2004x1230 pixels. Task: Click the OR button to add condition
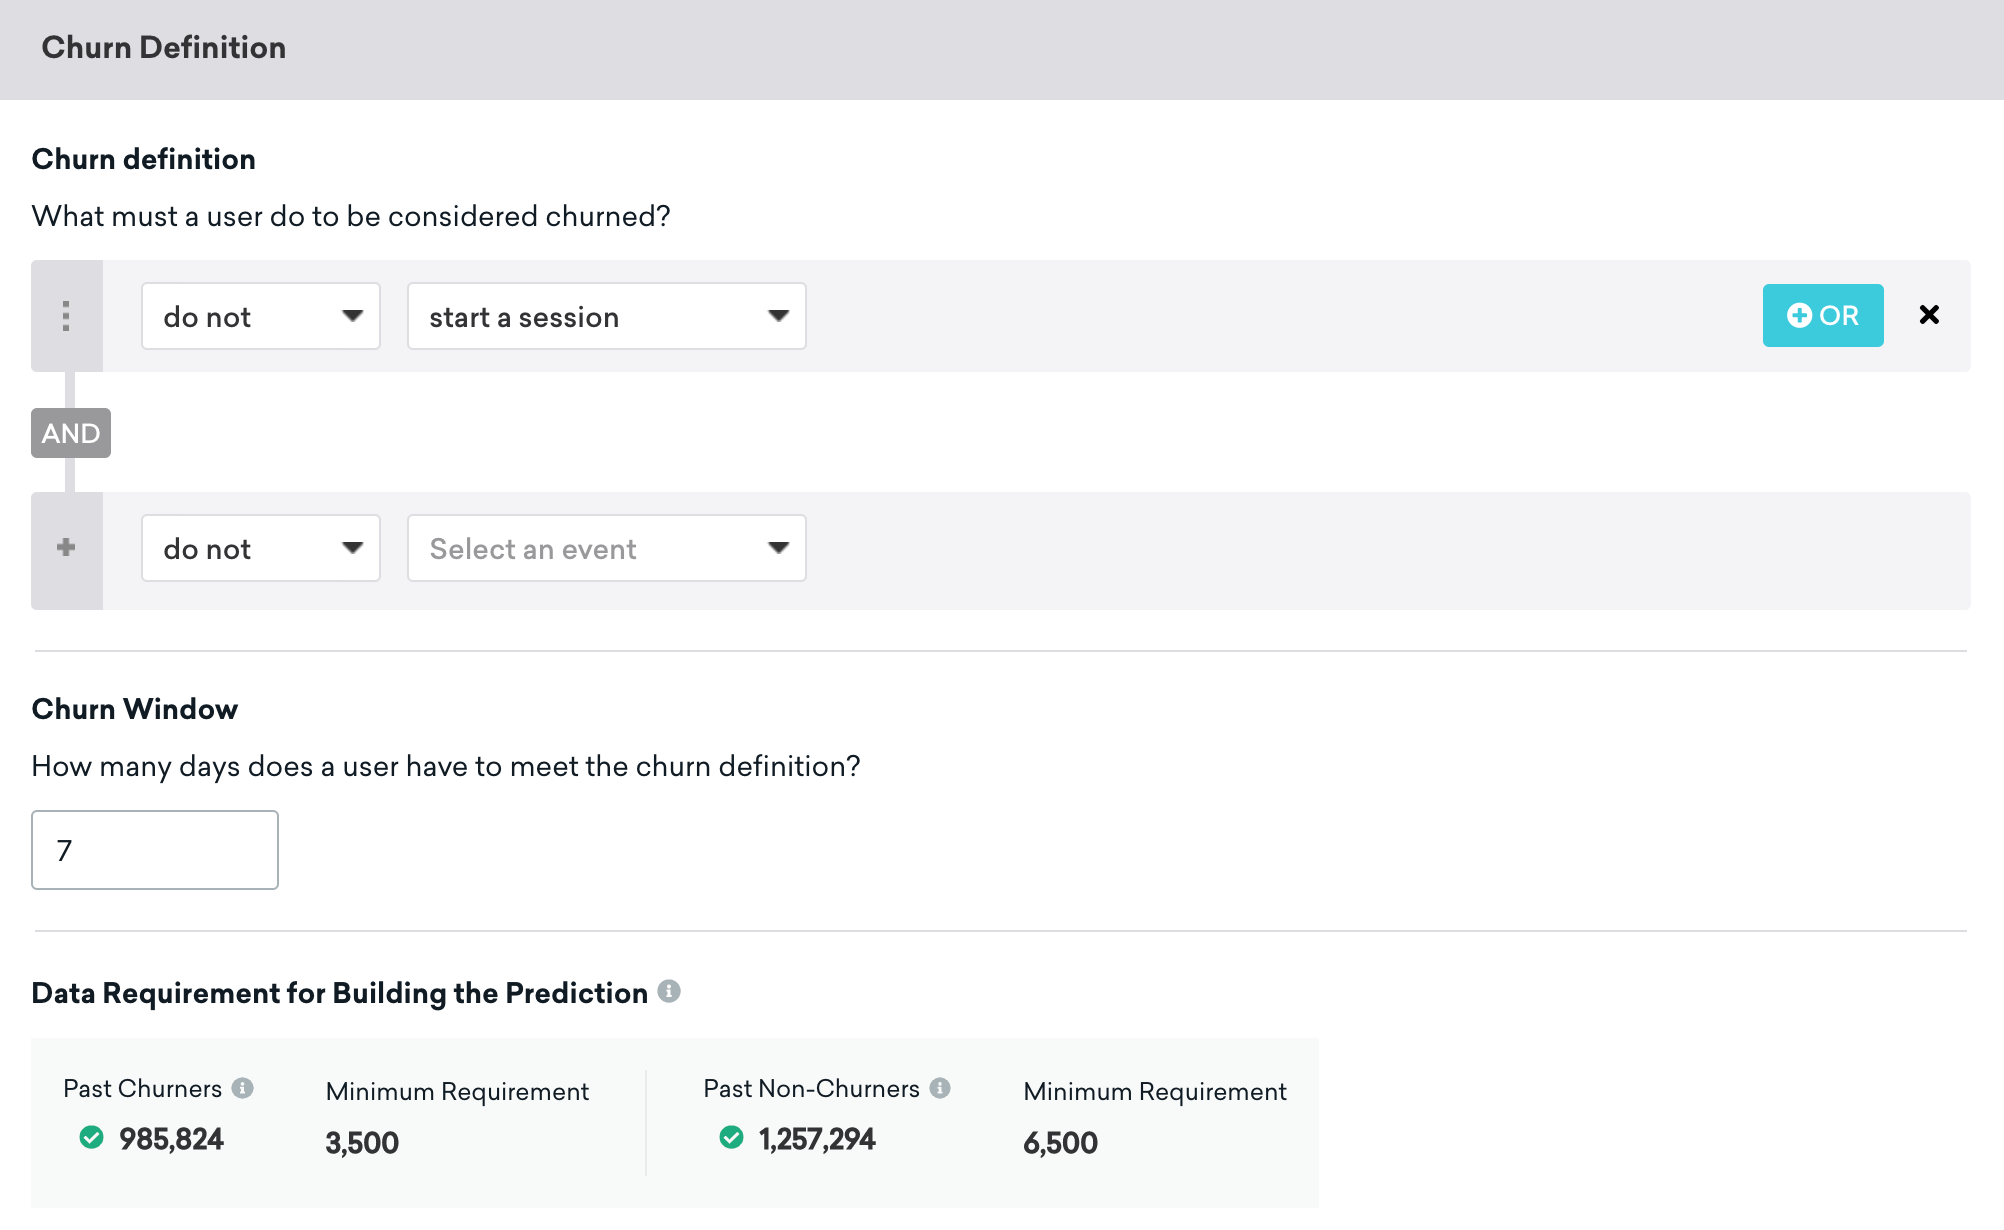point(1824,314)
